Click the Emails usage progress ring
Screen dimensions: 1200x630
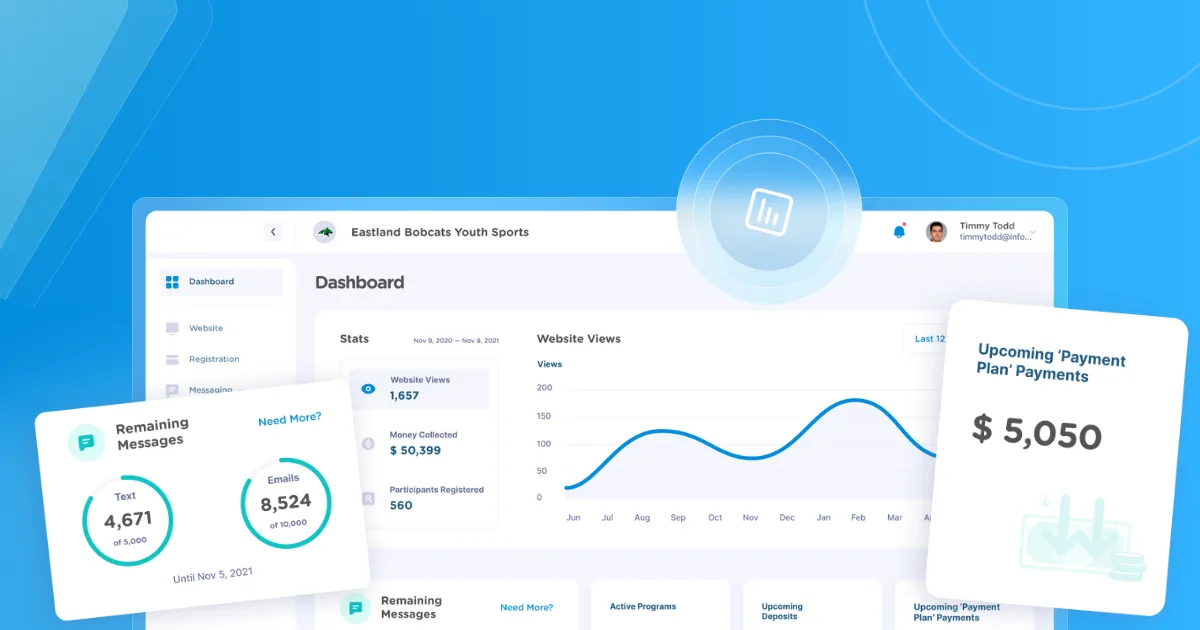pos(288,502)
